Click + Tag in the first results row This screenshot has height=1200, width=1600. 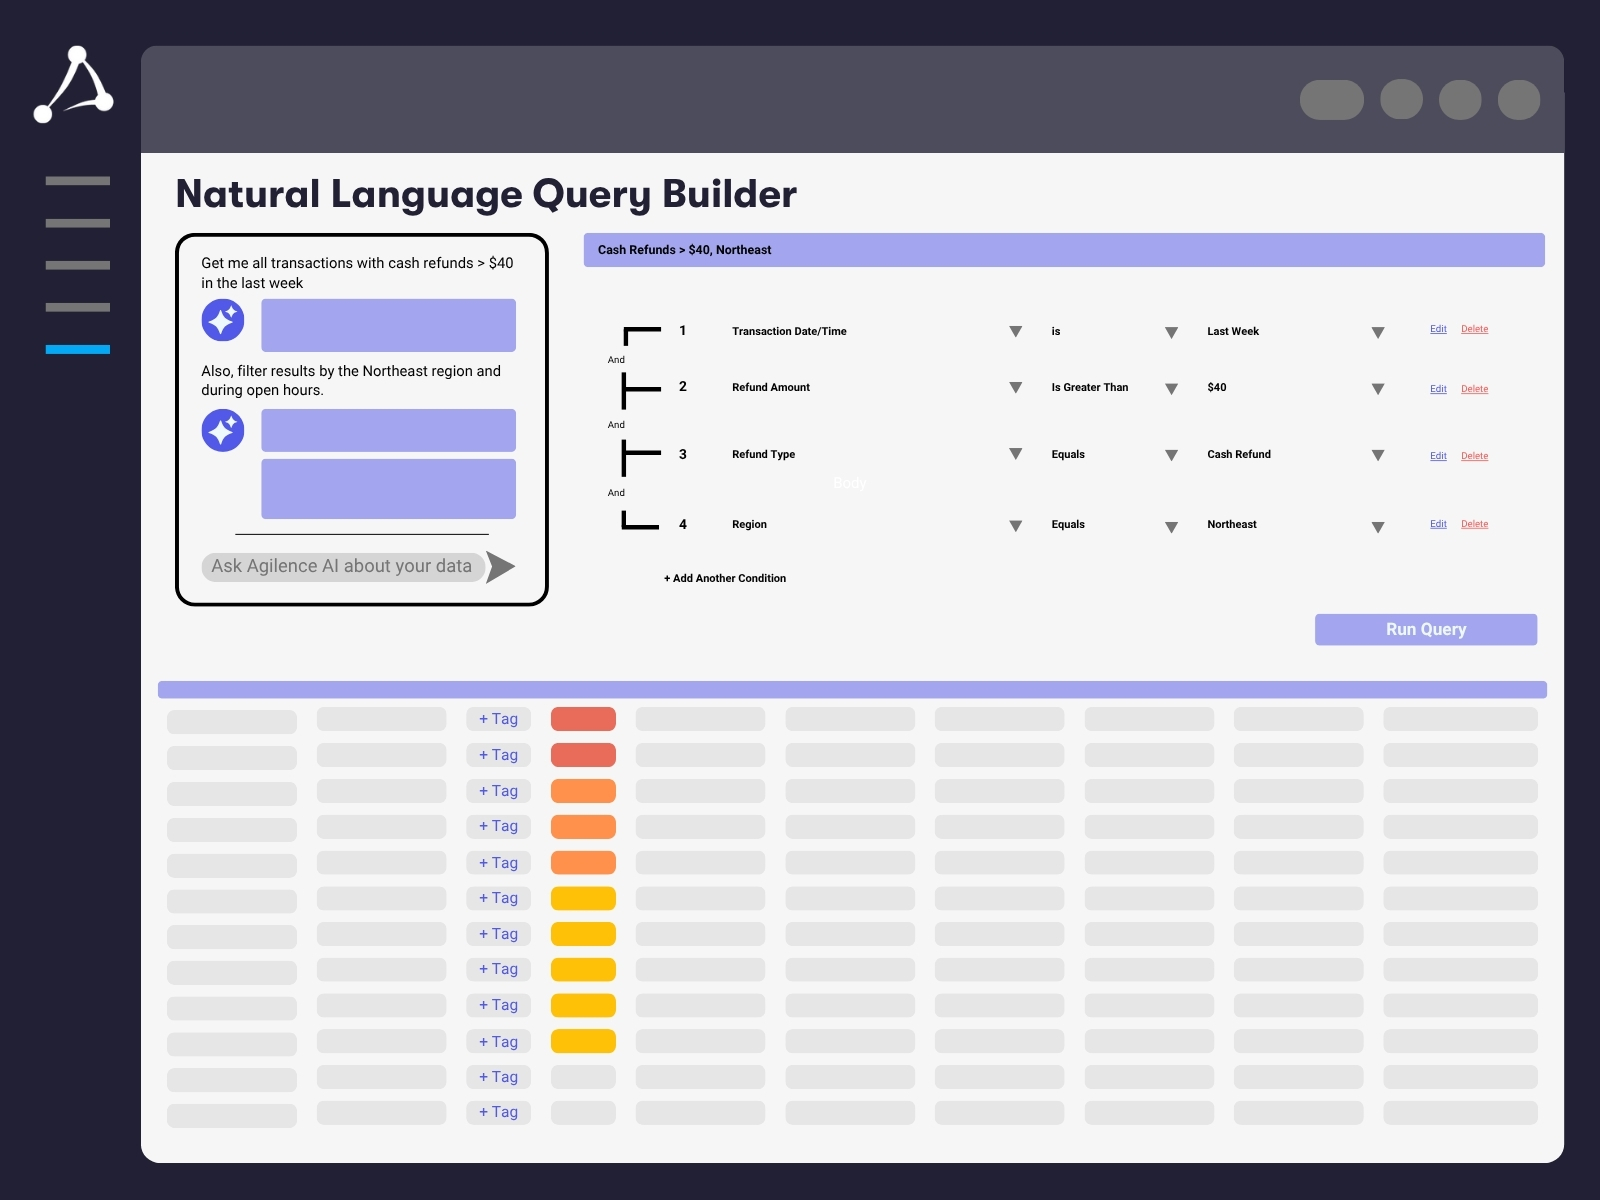[x=498, y=719]
